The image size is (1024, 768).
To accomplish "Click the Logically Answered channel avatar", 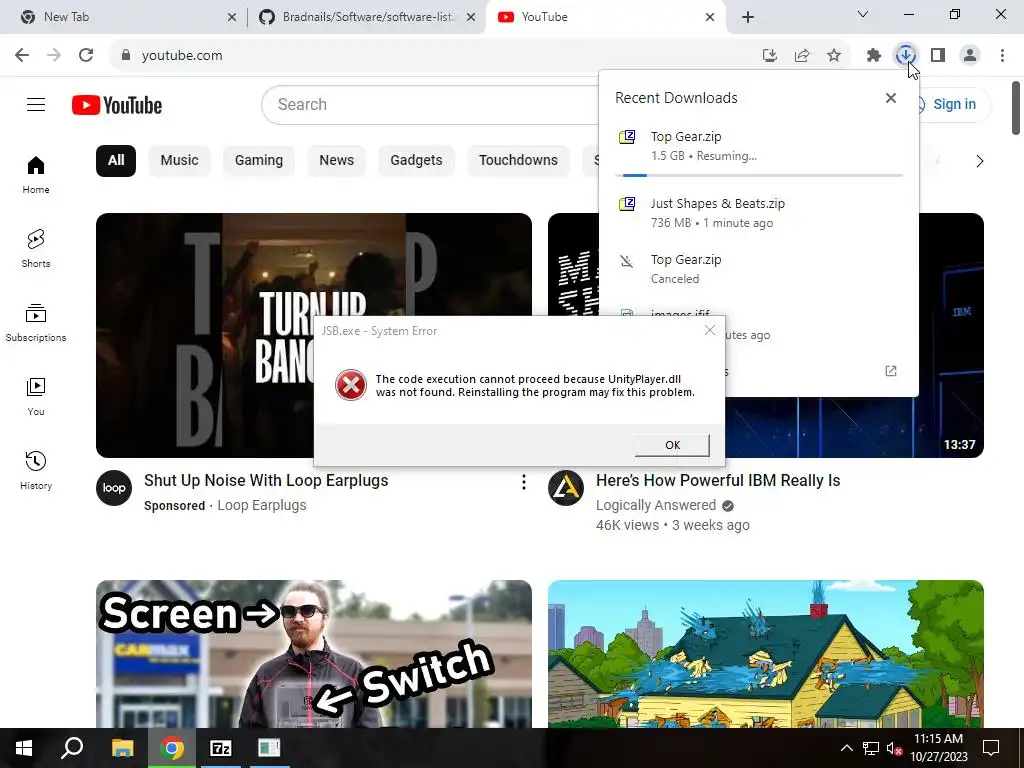I will click(x=566, y=488).
